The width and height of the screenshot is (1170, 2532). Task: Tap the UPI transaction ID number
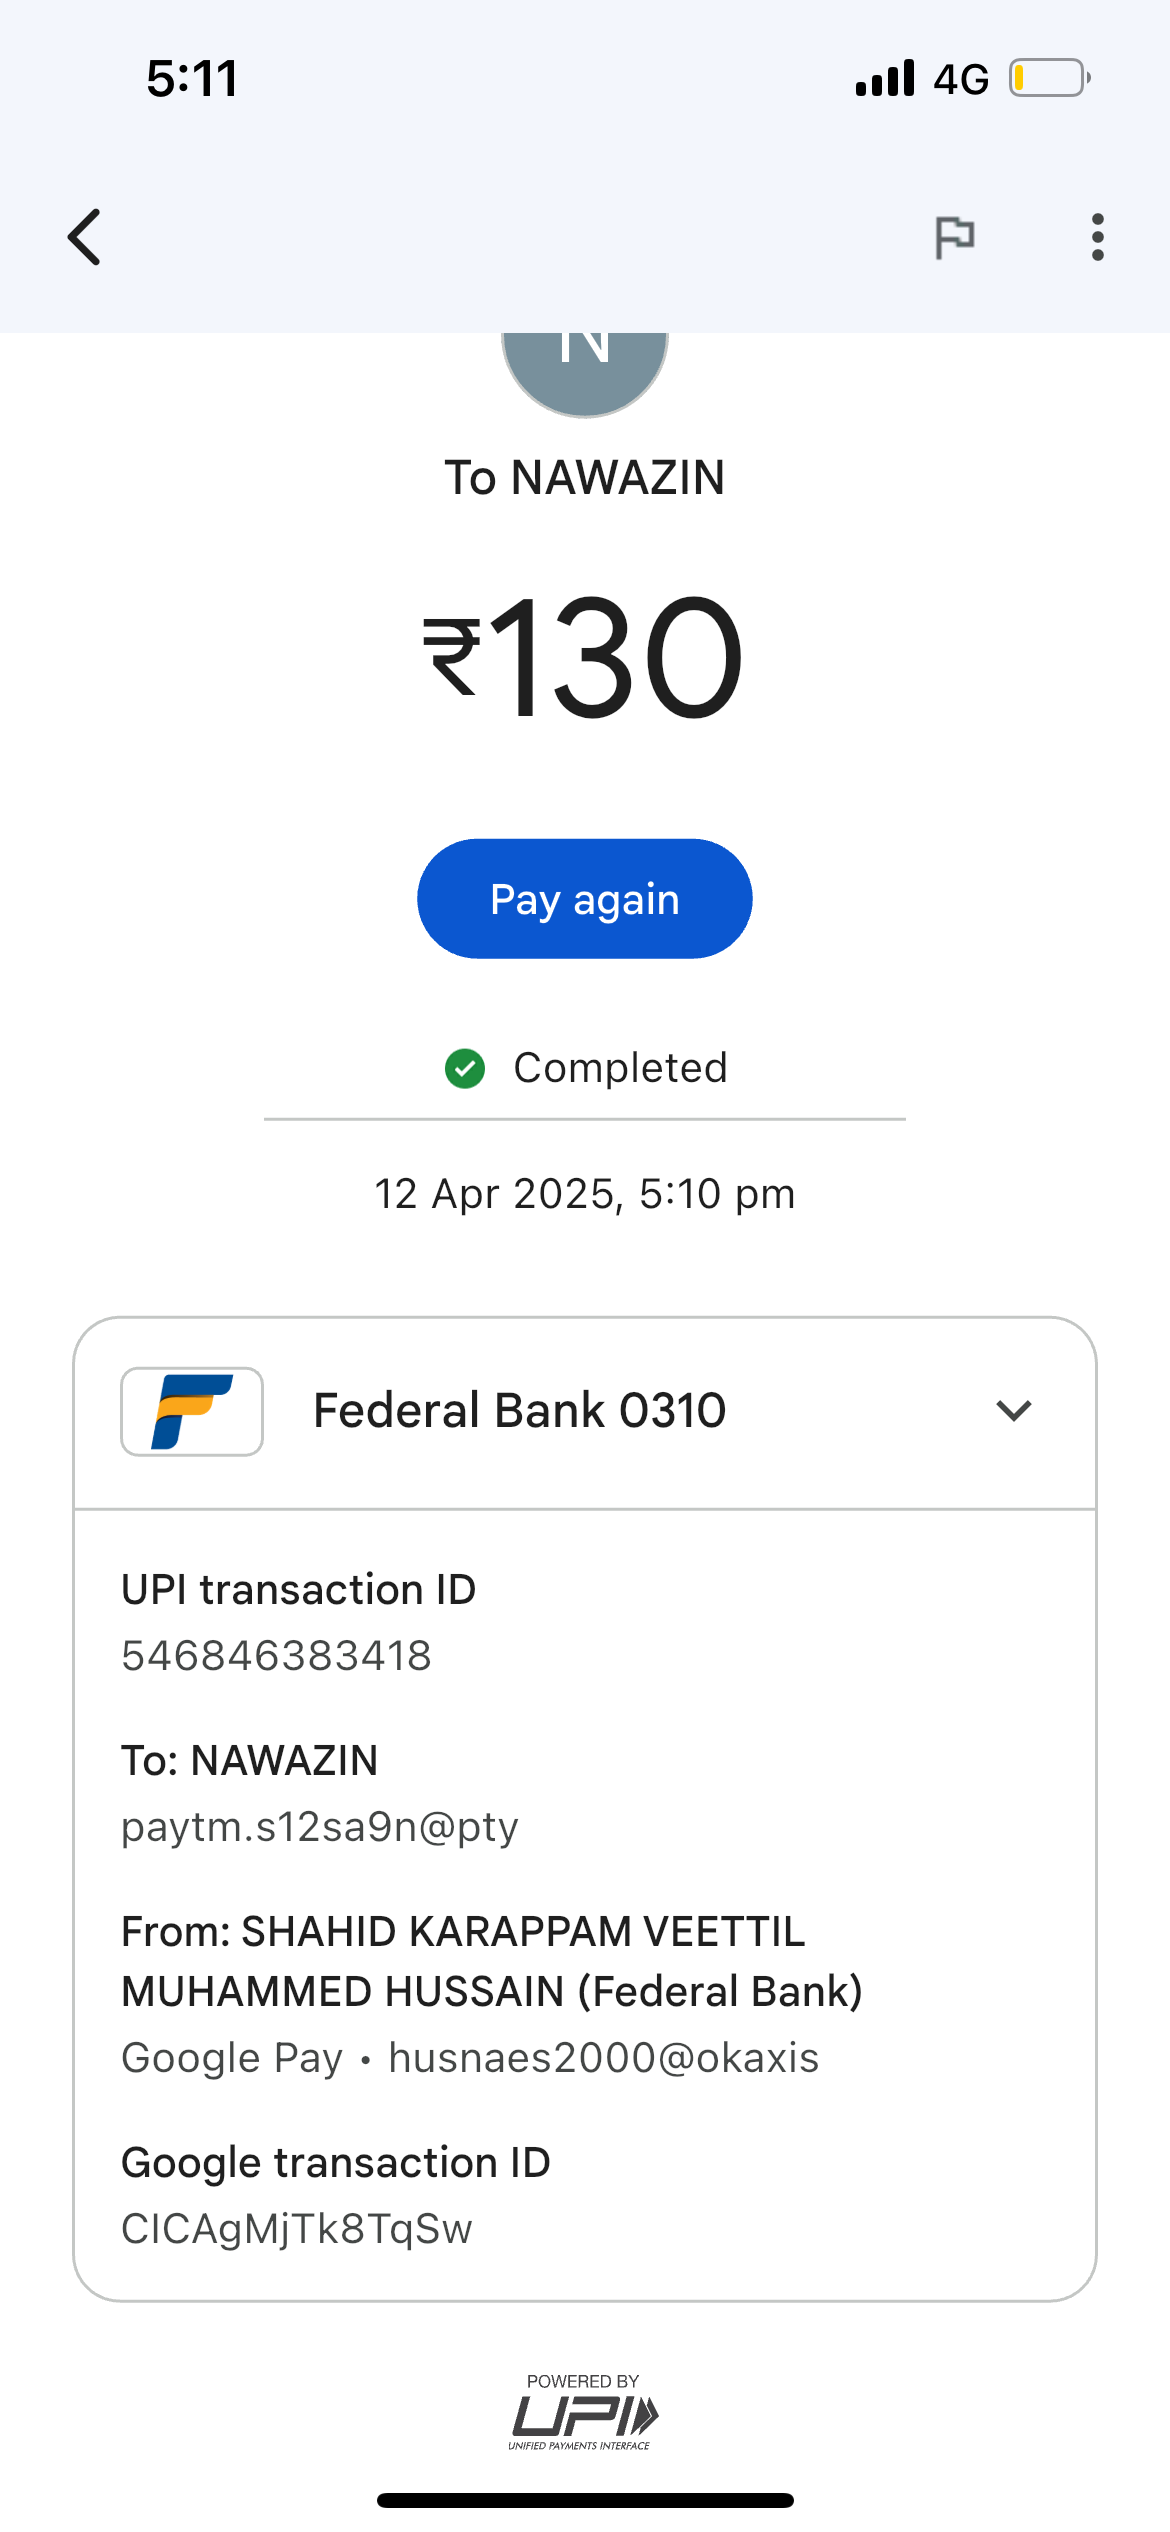(277, 1656)
